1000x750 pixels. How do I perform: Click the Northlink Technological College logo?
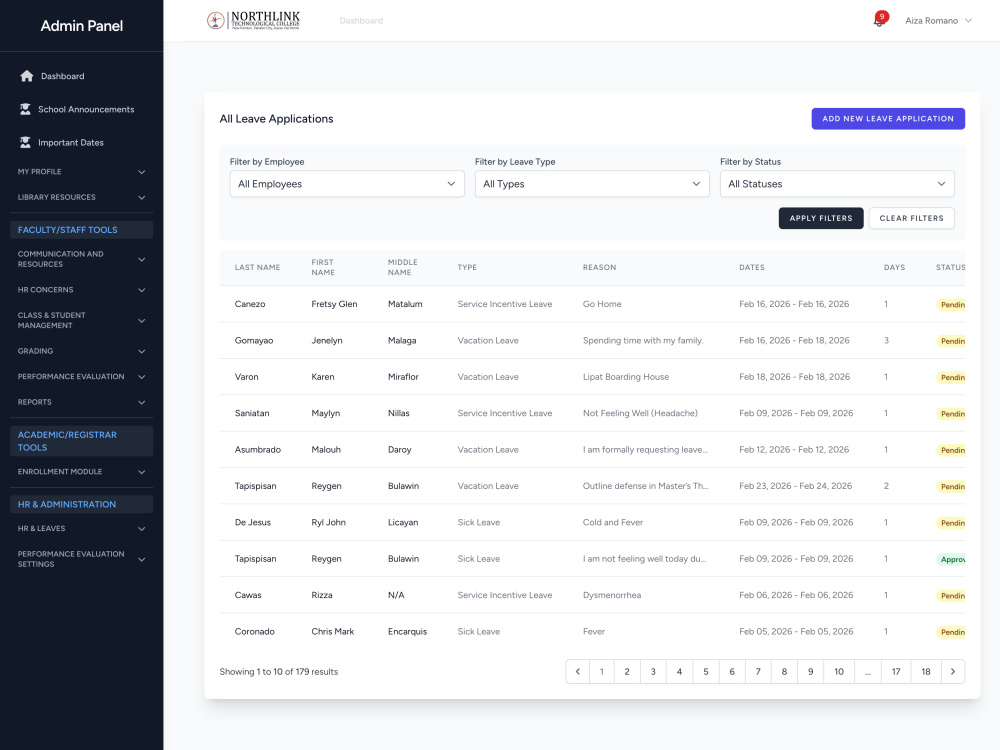(x=253, y=20)
